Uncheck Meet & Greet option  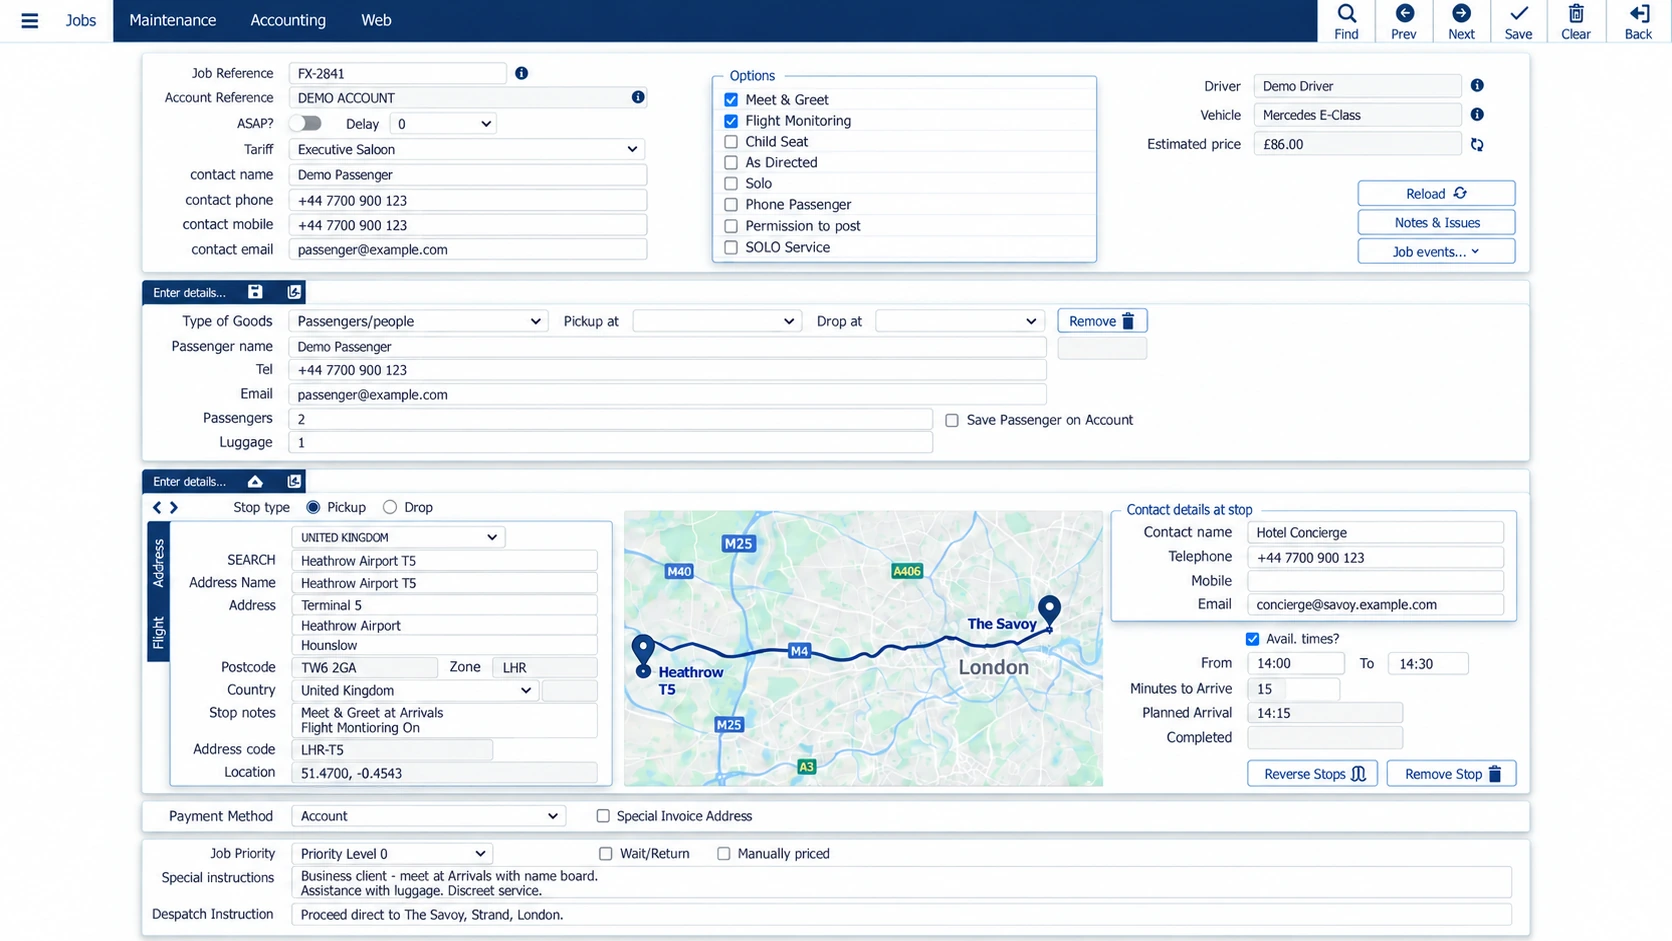731,99
